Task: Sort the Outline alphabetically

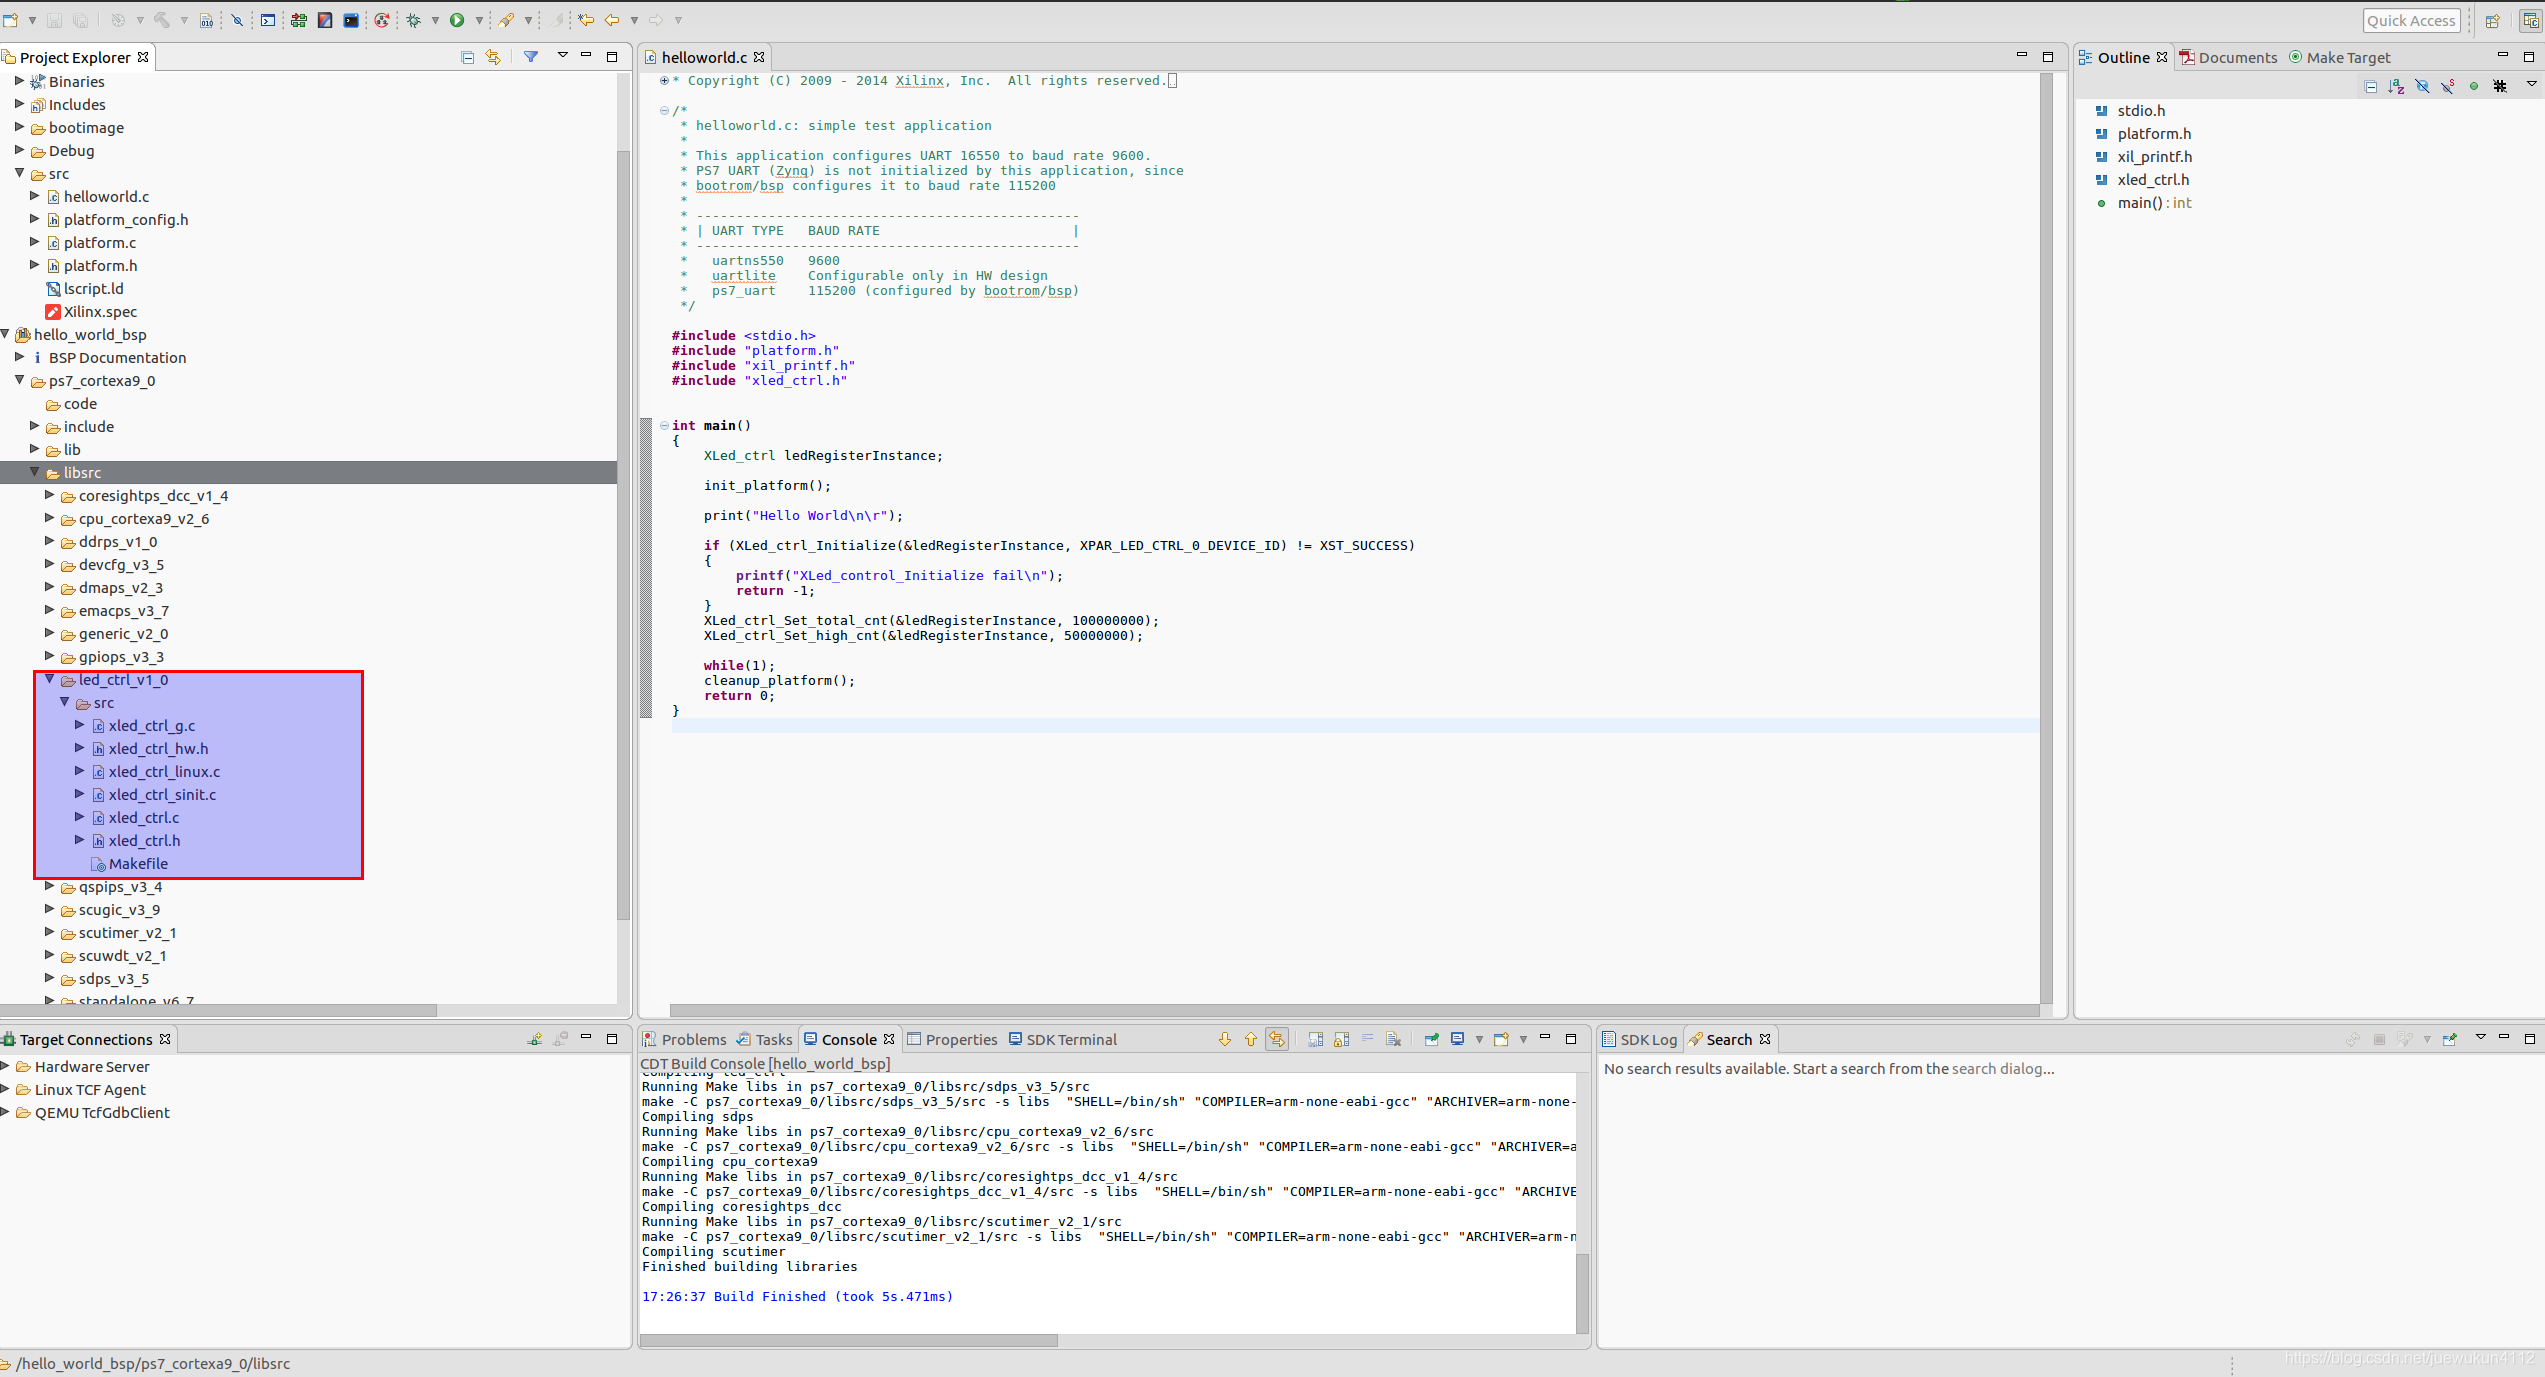Action: click(x=2396, y=86)
